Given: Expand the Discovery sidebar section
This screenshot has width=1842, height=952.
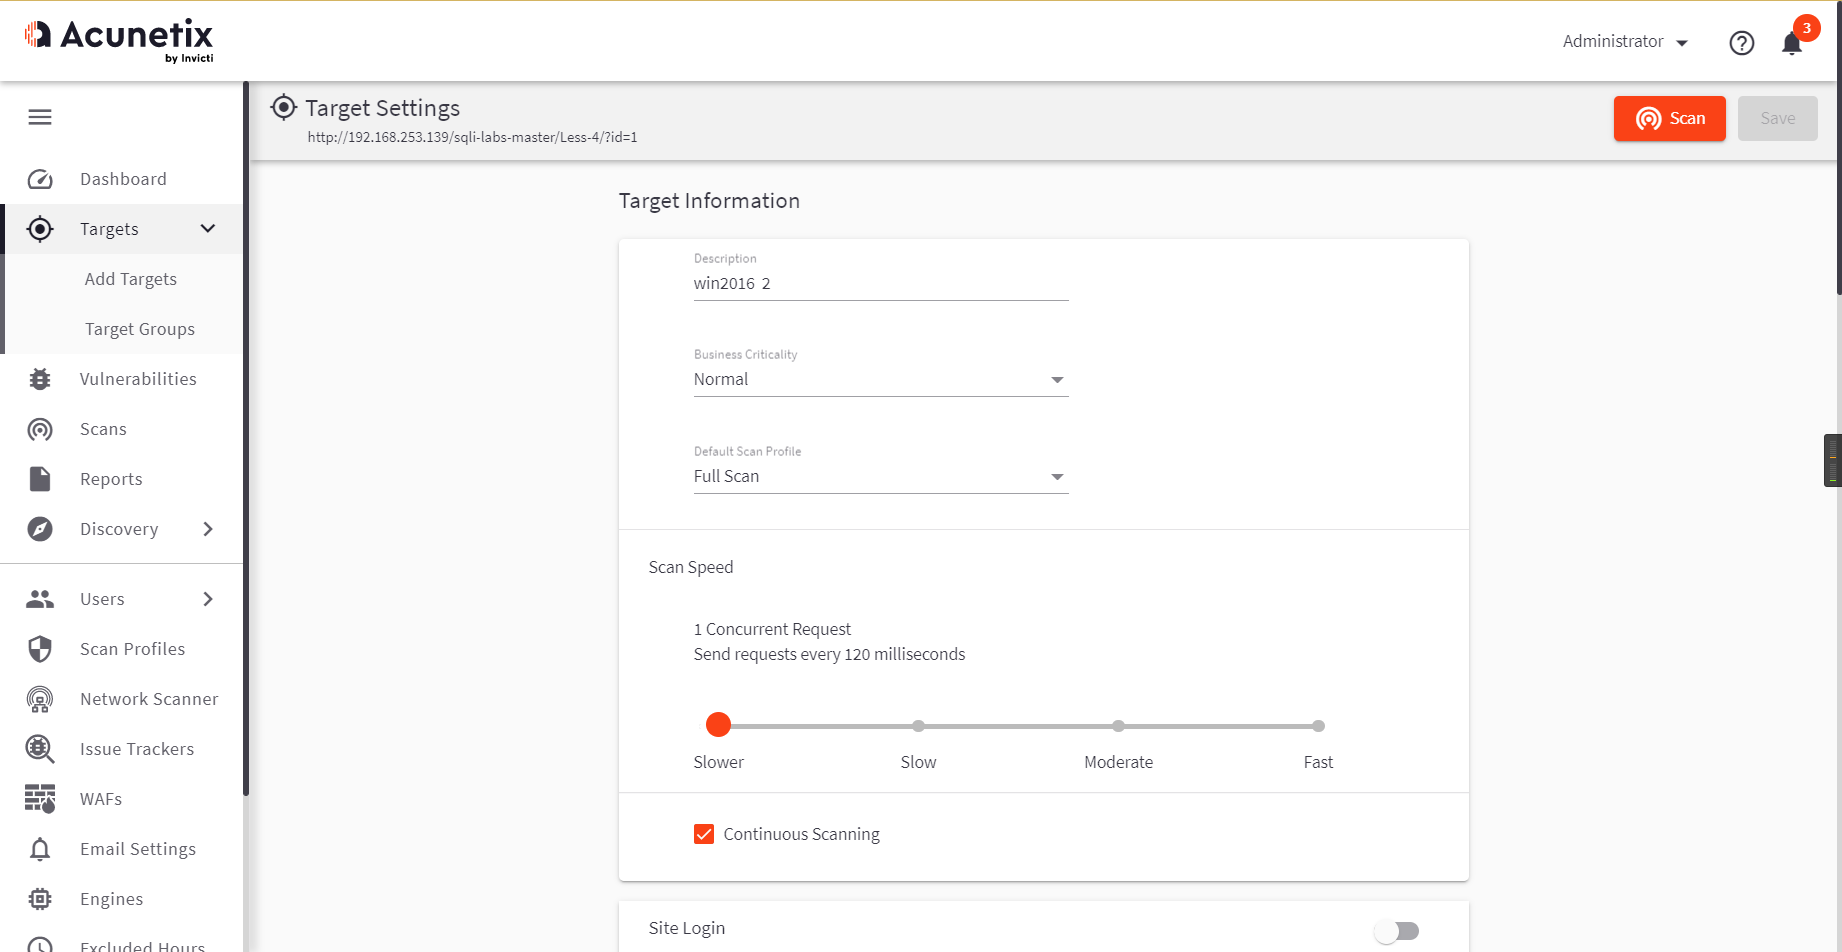Looking at the screenshot, I should coord(208,529).
